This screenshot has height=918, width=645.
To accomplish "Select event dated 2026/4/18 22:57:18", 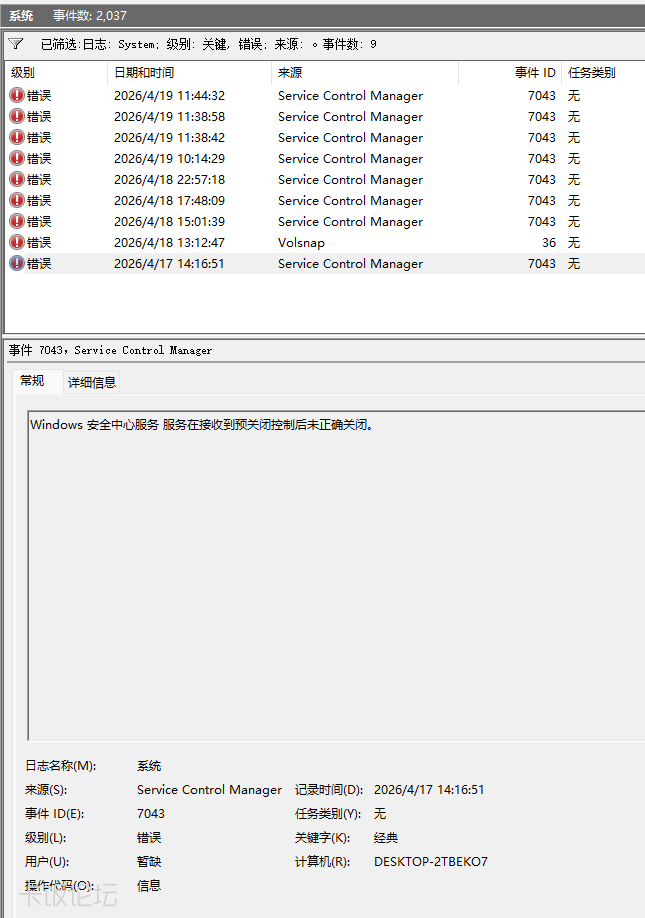I will pos(325,180).
